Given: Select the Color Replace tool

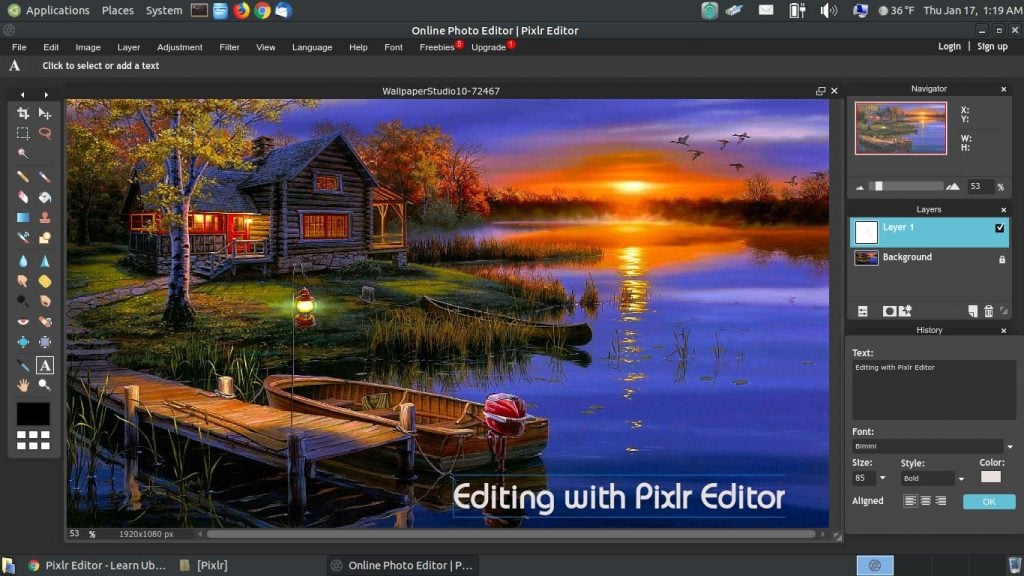Looking at the screenshot, I should point(23,238).
